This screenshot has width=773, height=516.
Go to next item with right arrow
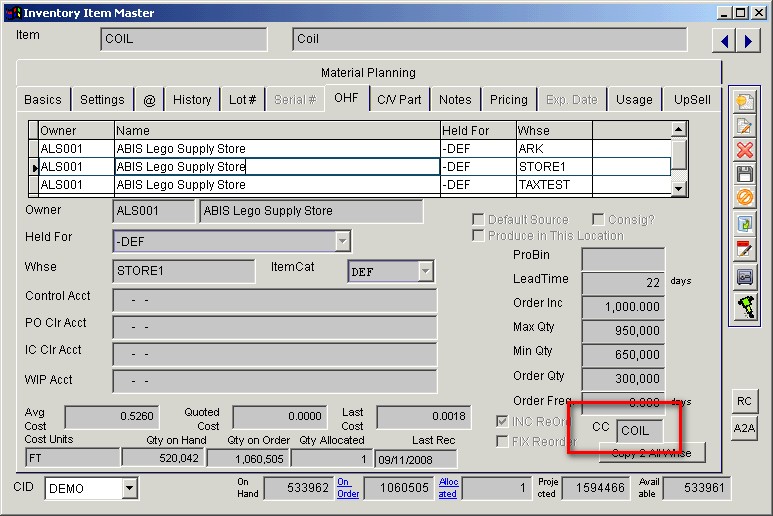coord(748,40)
